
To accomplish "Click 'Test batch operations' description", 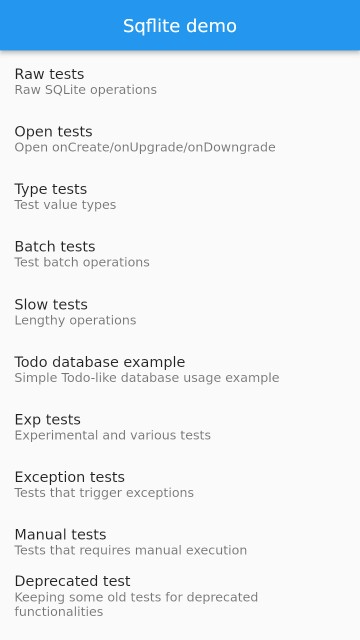I will (x=82, y=262).
